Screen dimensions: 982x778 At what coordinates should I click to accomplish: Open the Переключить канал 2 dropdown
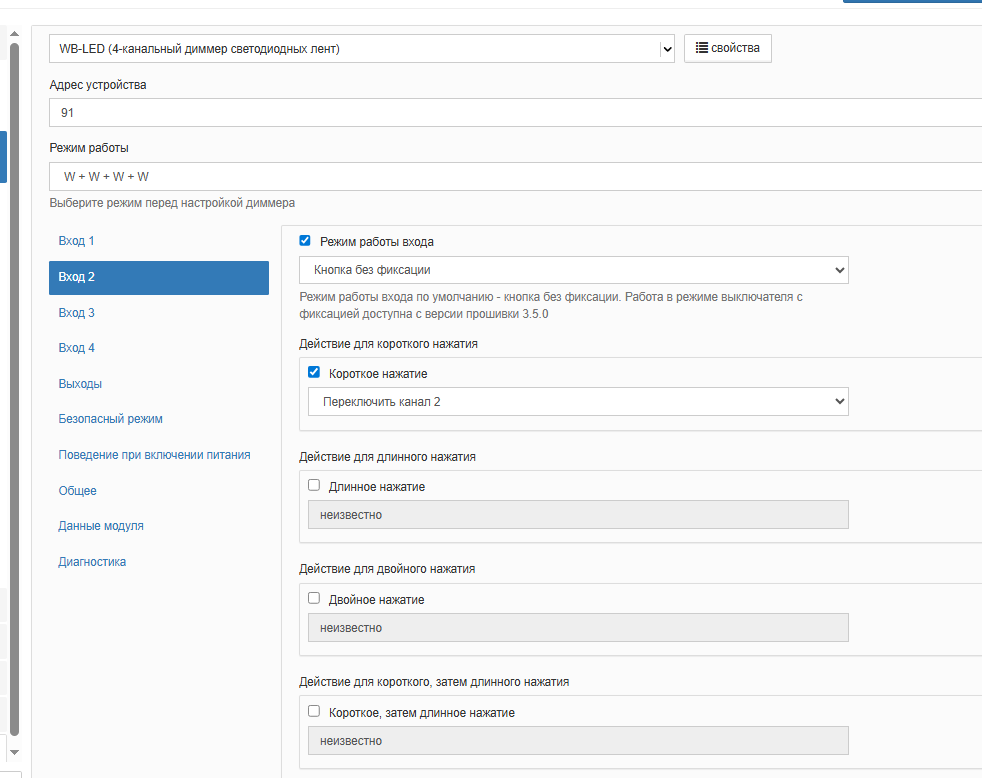577,401
